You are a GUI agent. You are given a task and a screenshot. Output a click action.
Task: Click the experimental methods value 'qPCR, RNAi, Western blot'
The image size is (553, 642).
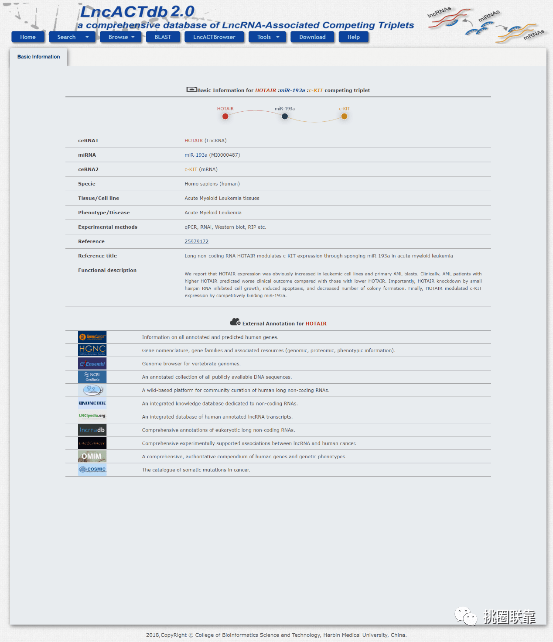coord(225,227)
